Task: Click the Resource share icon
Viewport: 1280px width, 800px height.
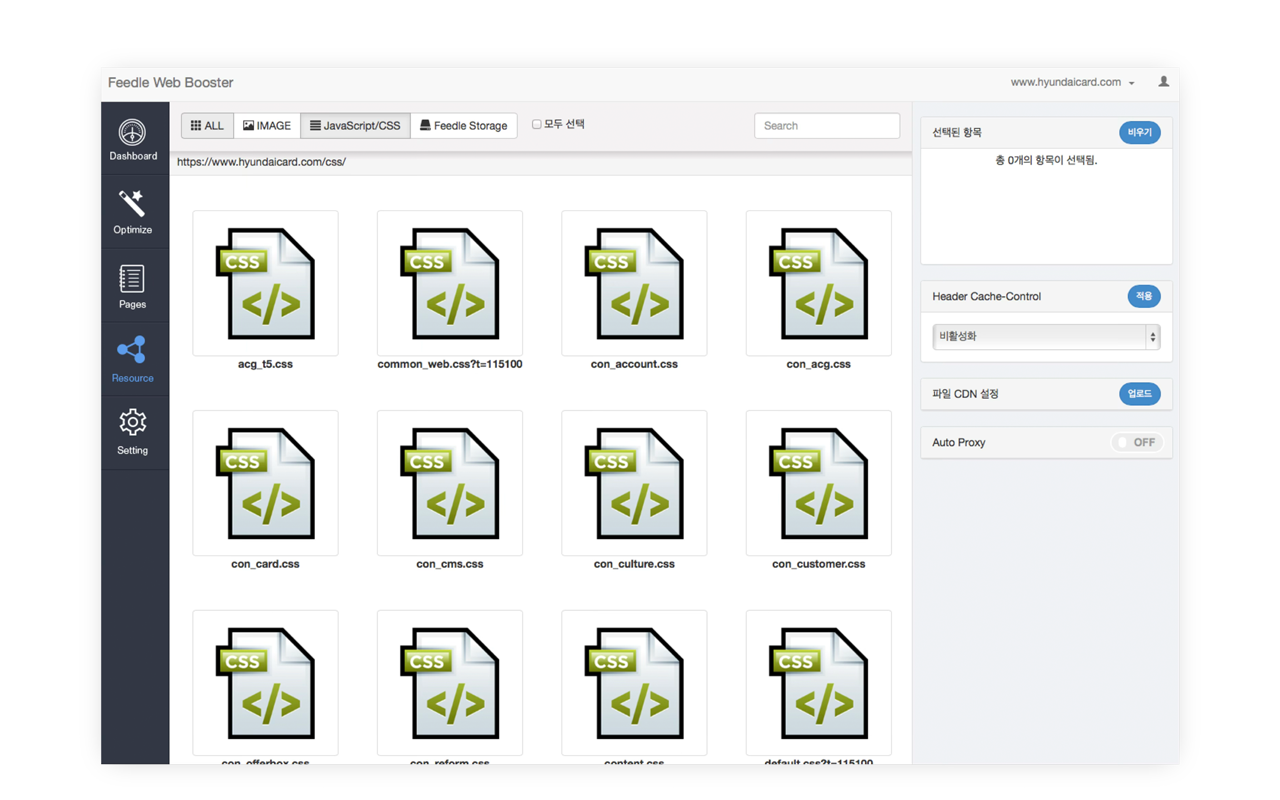Action: click(x=132, y=351)
